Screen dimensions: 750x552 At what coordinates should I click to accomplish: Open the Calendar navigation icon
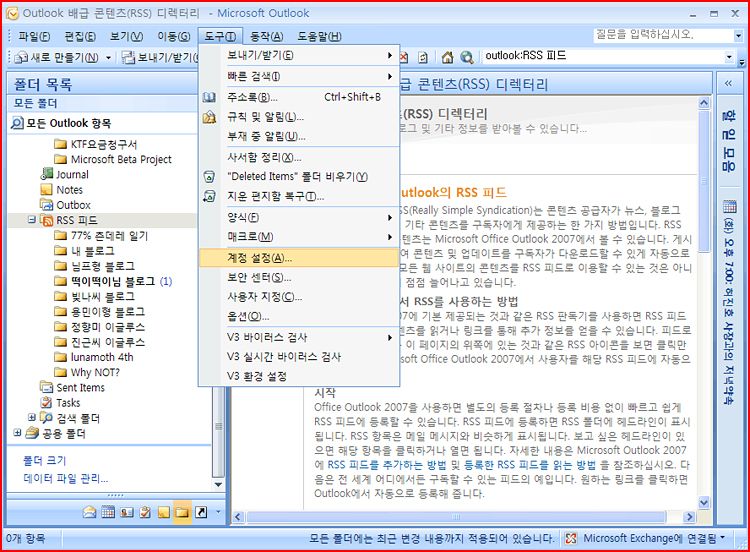click(108, 512)
